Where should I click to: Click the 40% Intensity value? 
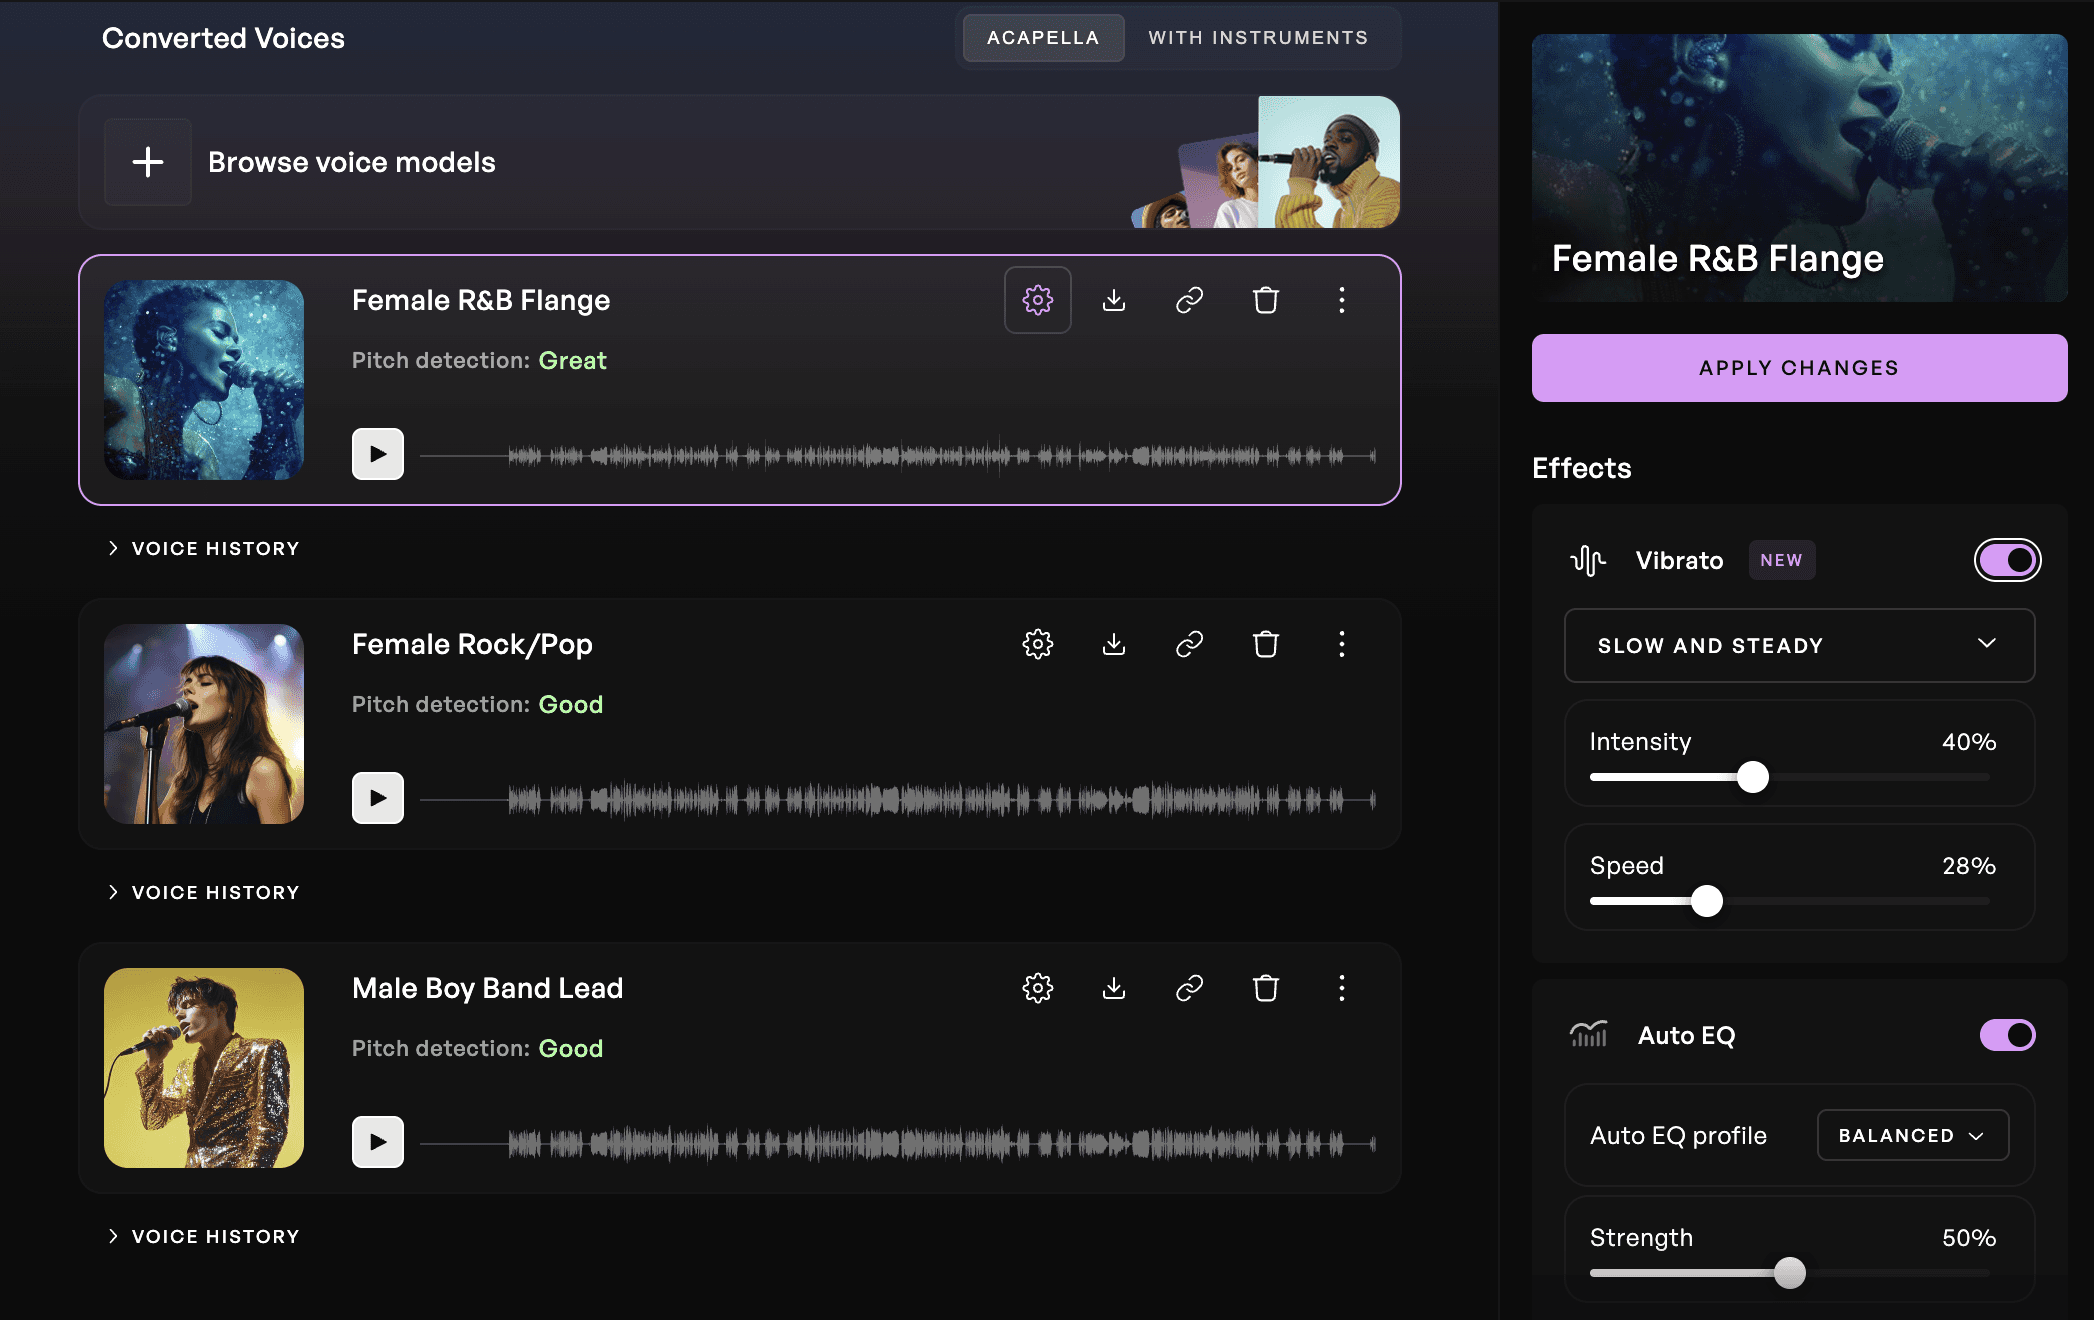pos(1969,742)
